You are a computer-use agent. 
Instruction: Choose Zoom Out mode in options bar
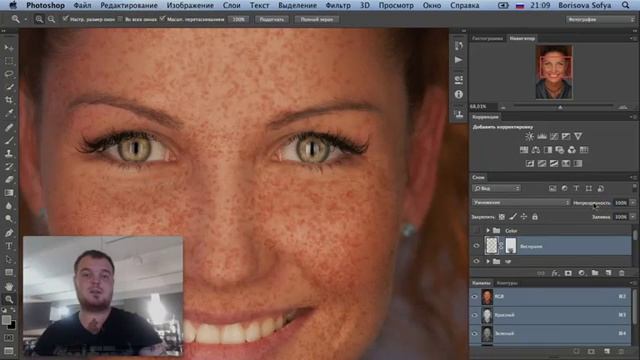point(51,19)
